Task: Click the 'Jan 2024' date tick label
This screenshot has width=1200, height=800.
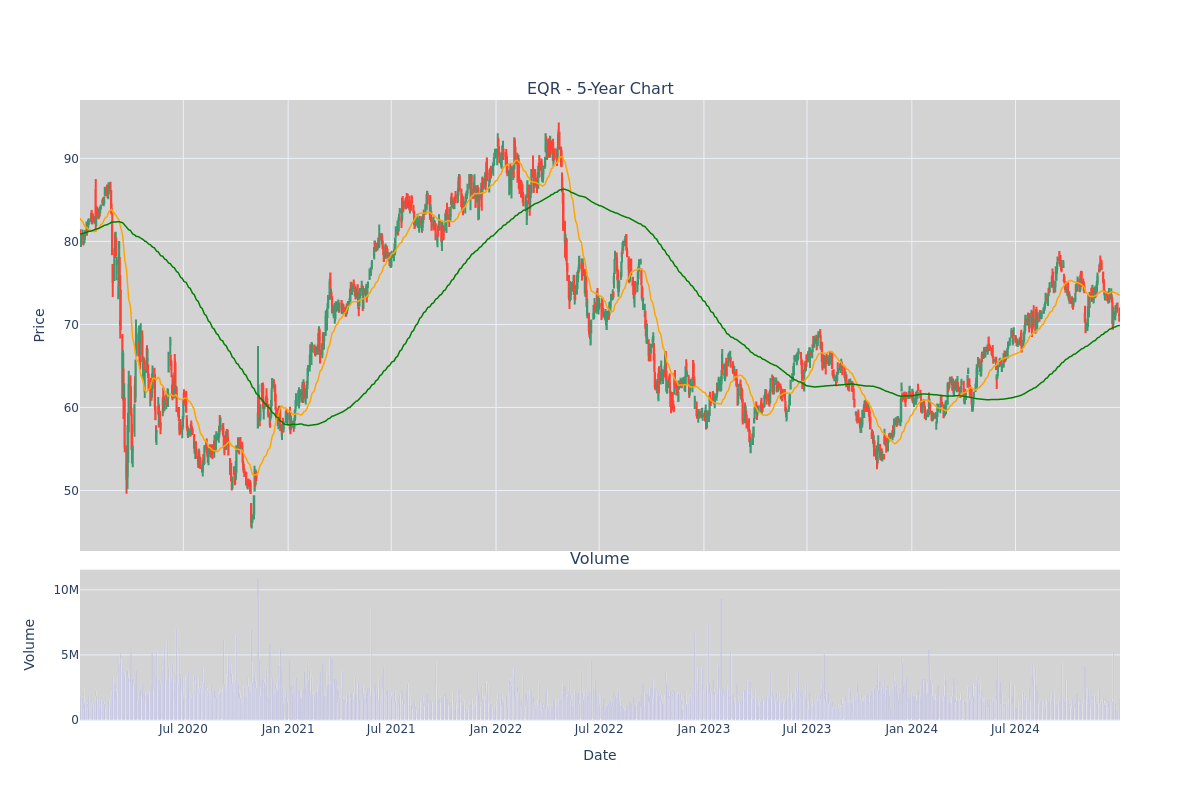Action: [x=912, y=729]
